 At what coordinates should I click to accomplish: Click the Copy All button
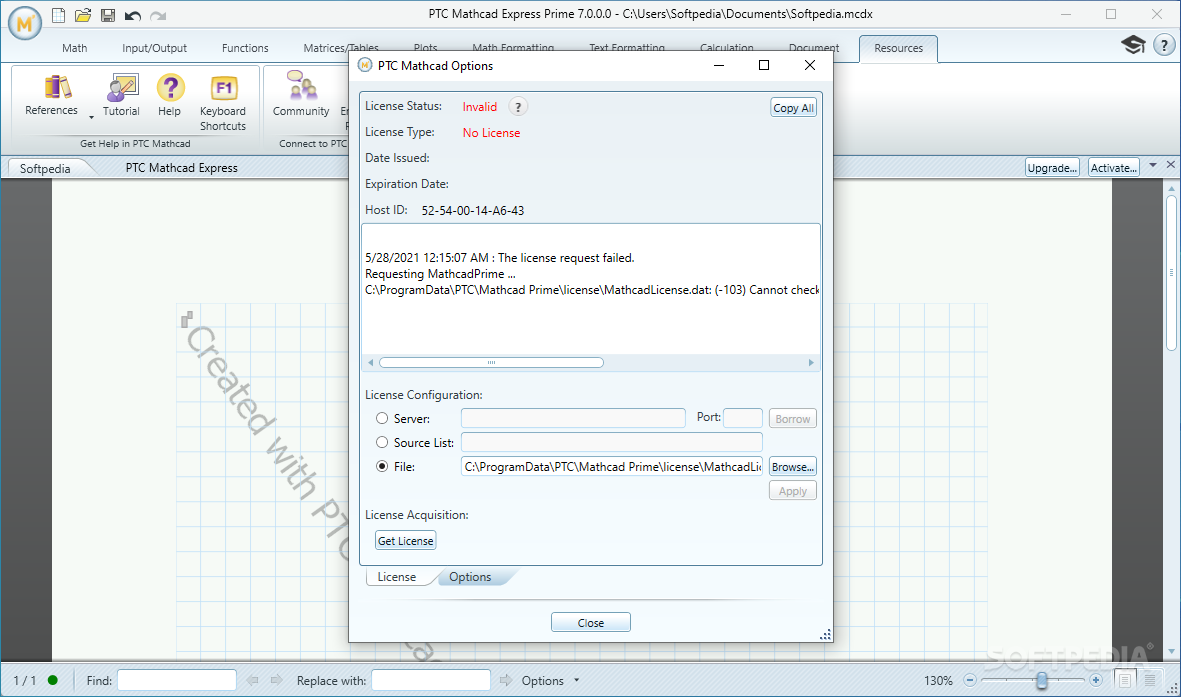click(794, 108)
